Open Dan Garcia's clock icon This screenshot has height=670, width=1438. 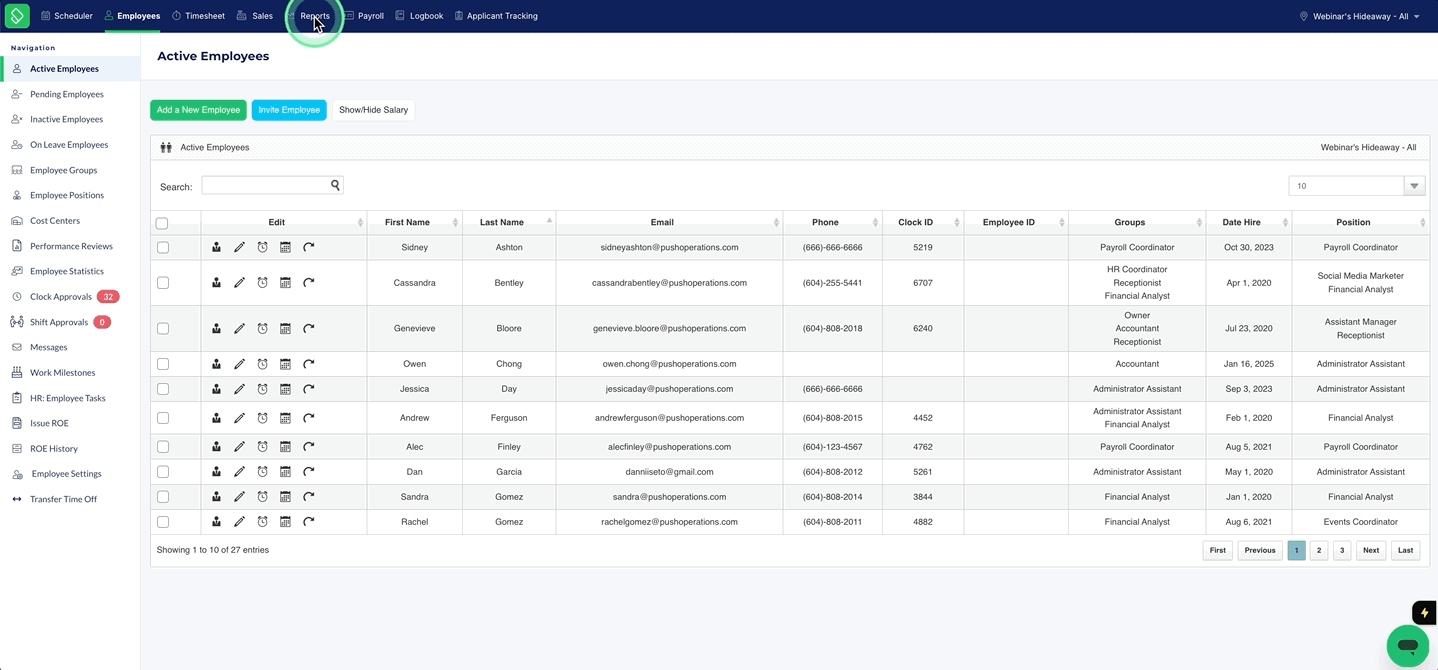pyautogui.click(x=262, y=472)
